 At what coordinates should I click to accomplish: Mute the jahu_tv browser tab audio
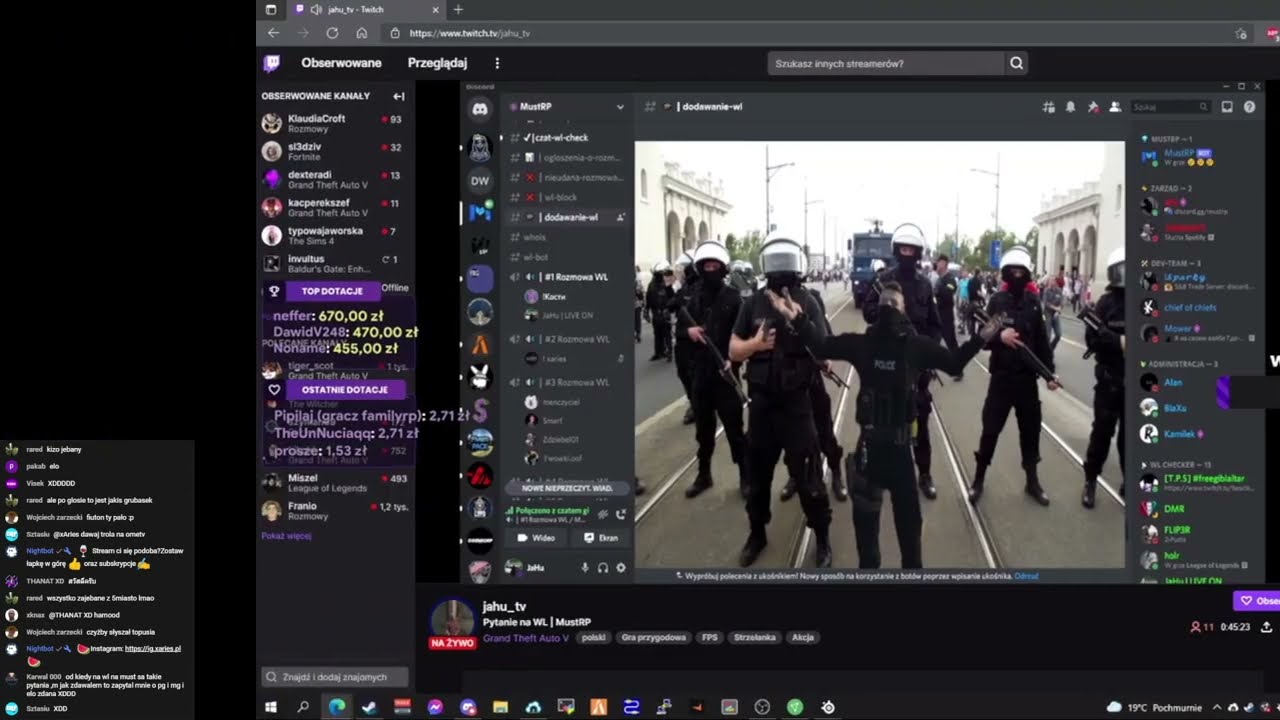pos(316,9)
